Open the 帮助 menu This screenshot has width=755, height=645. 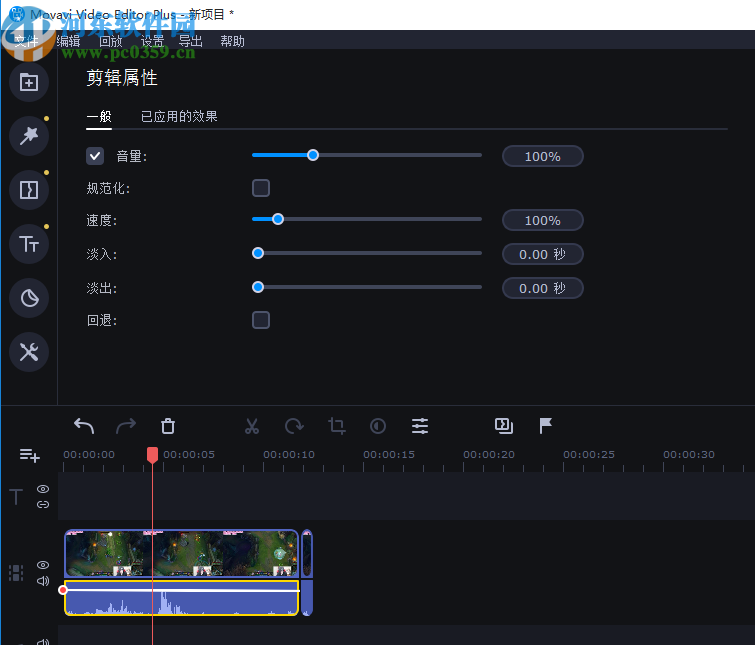click(233, 41)
